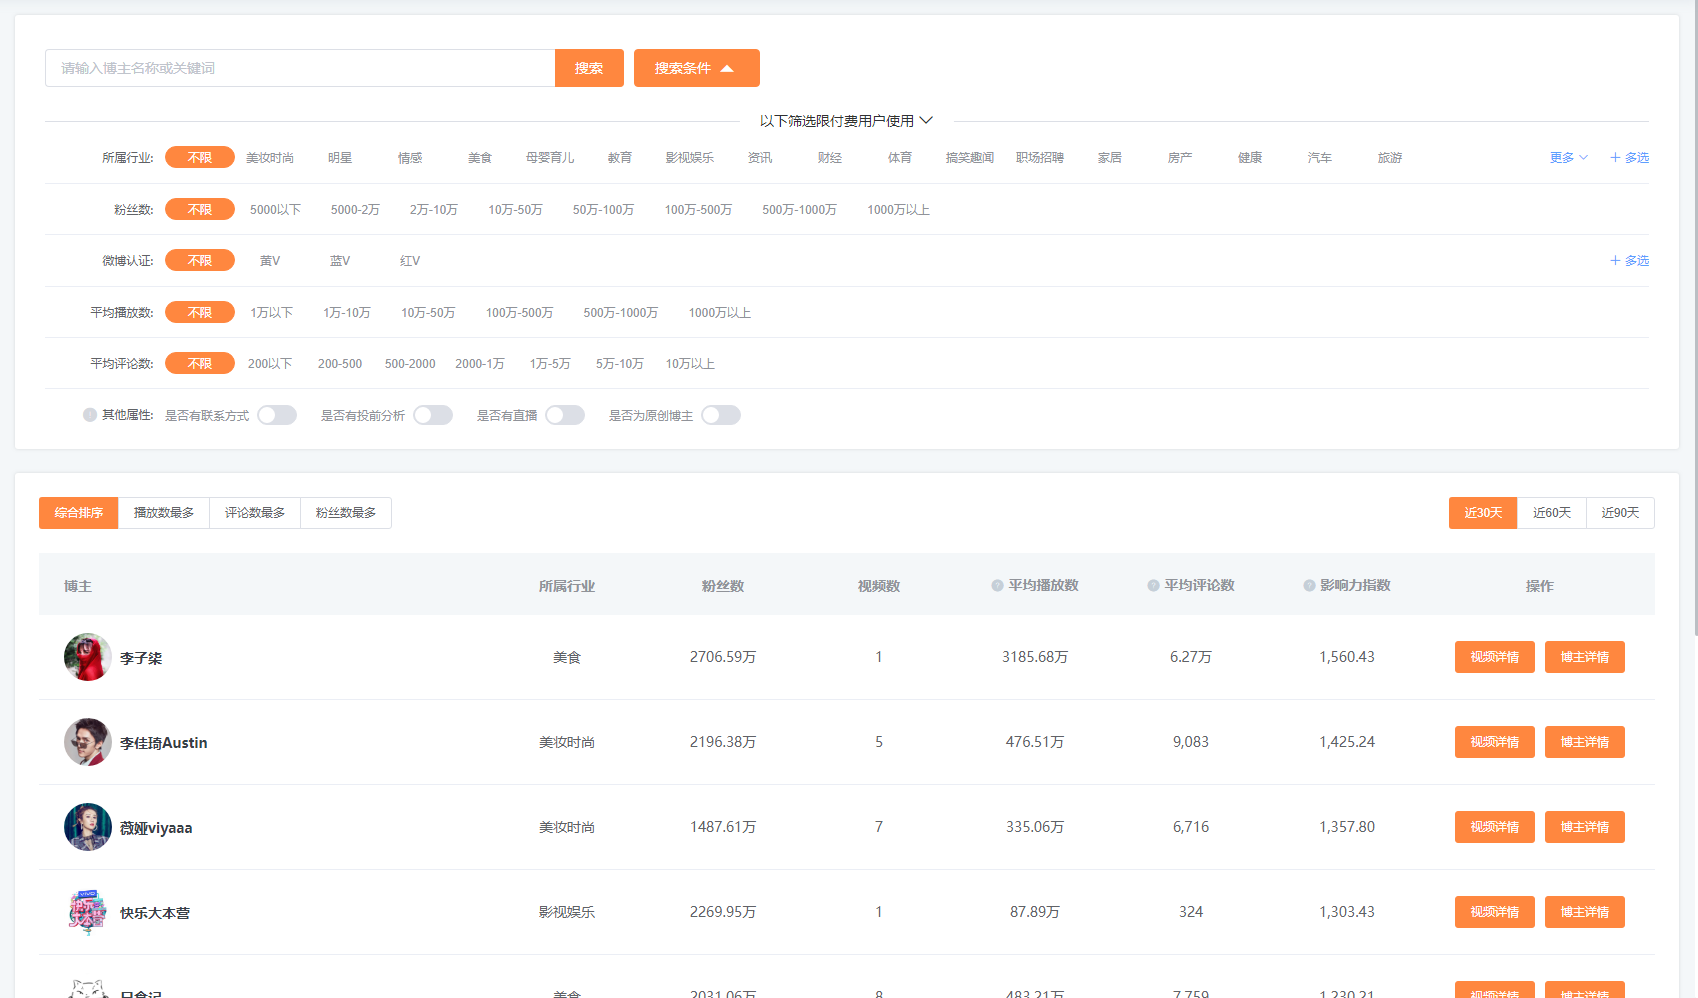Click the info icon beside 影响力指数 header
Image resolution: width=1698 pixels, height=998 pixels.
[1309, 586]
